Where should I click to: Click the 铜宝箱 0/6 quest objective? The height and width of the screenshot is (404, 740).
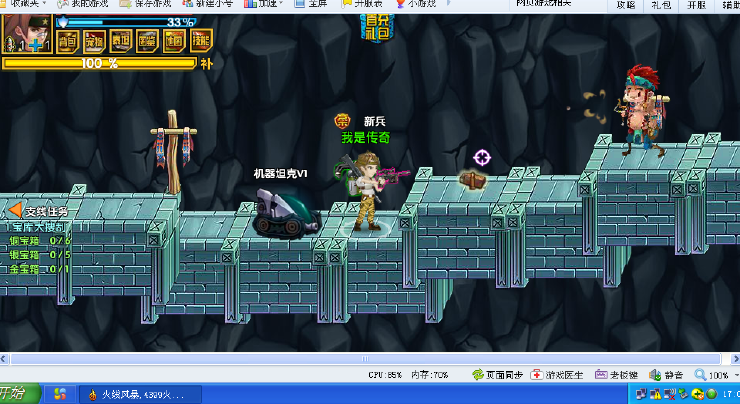pos(40,241)
